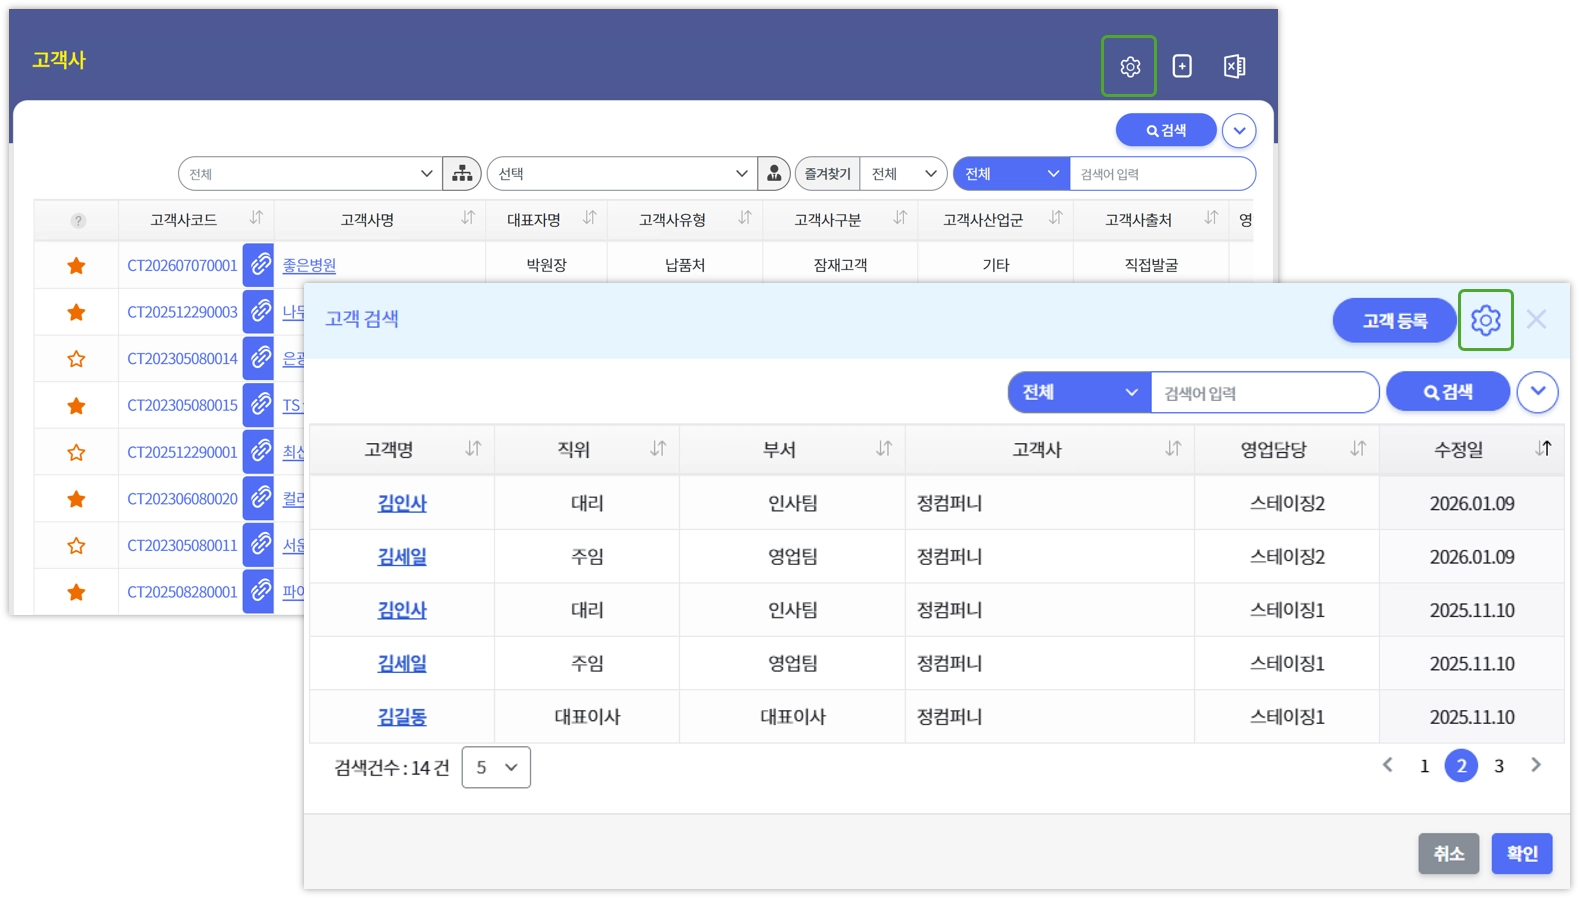Toggle favorite star for CT202607070001

coord(76,265)
